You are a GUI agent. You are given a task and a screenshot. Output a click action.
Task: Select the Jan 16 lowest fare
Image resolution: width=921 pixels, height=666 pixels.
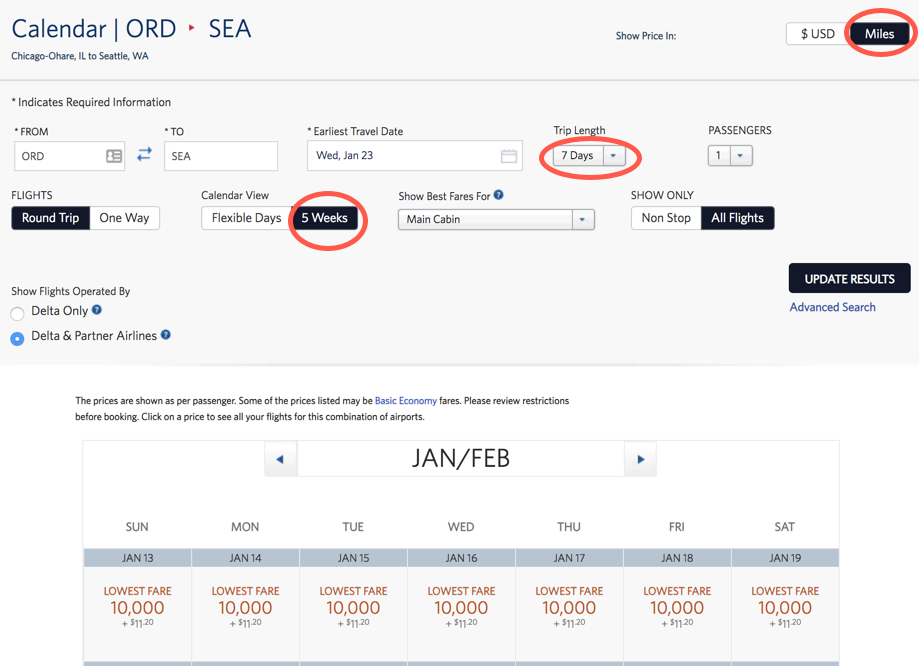pyautogui.click(x=461, y=607)
